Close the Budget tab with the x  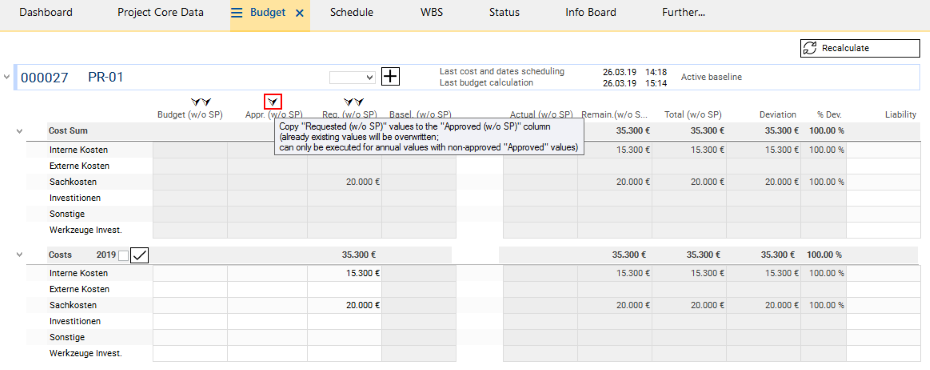tap(300, 12)
